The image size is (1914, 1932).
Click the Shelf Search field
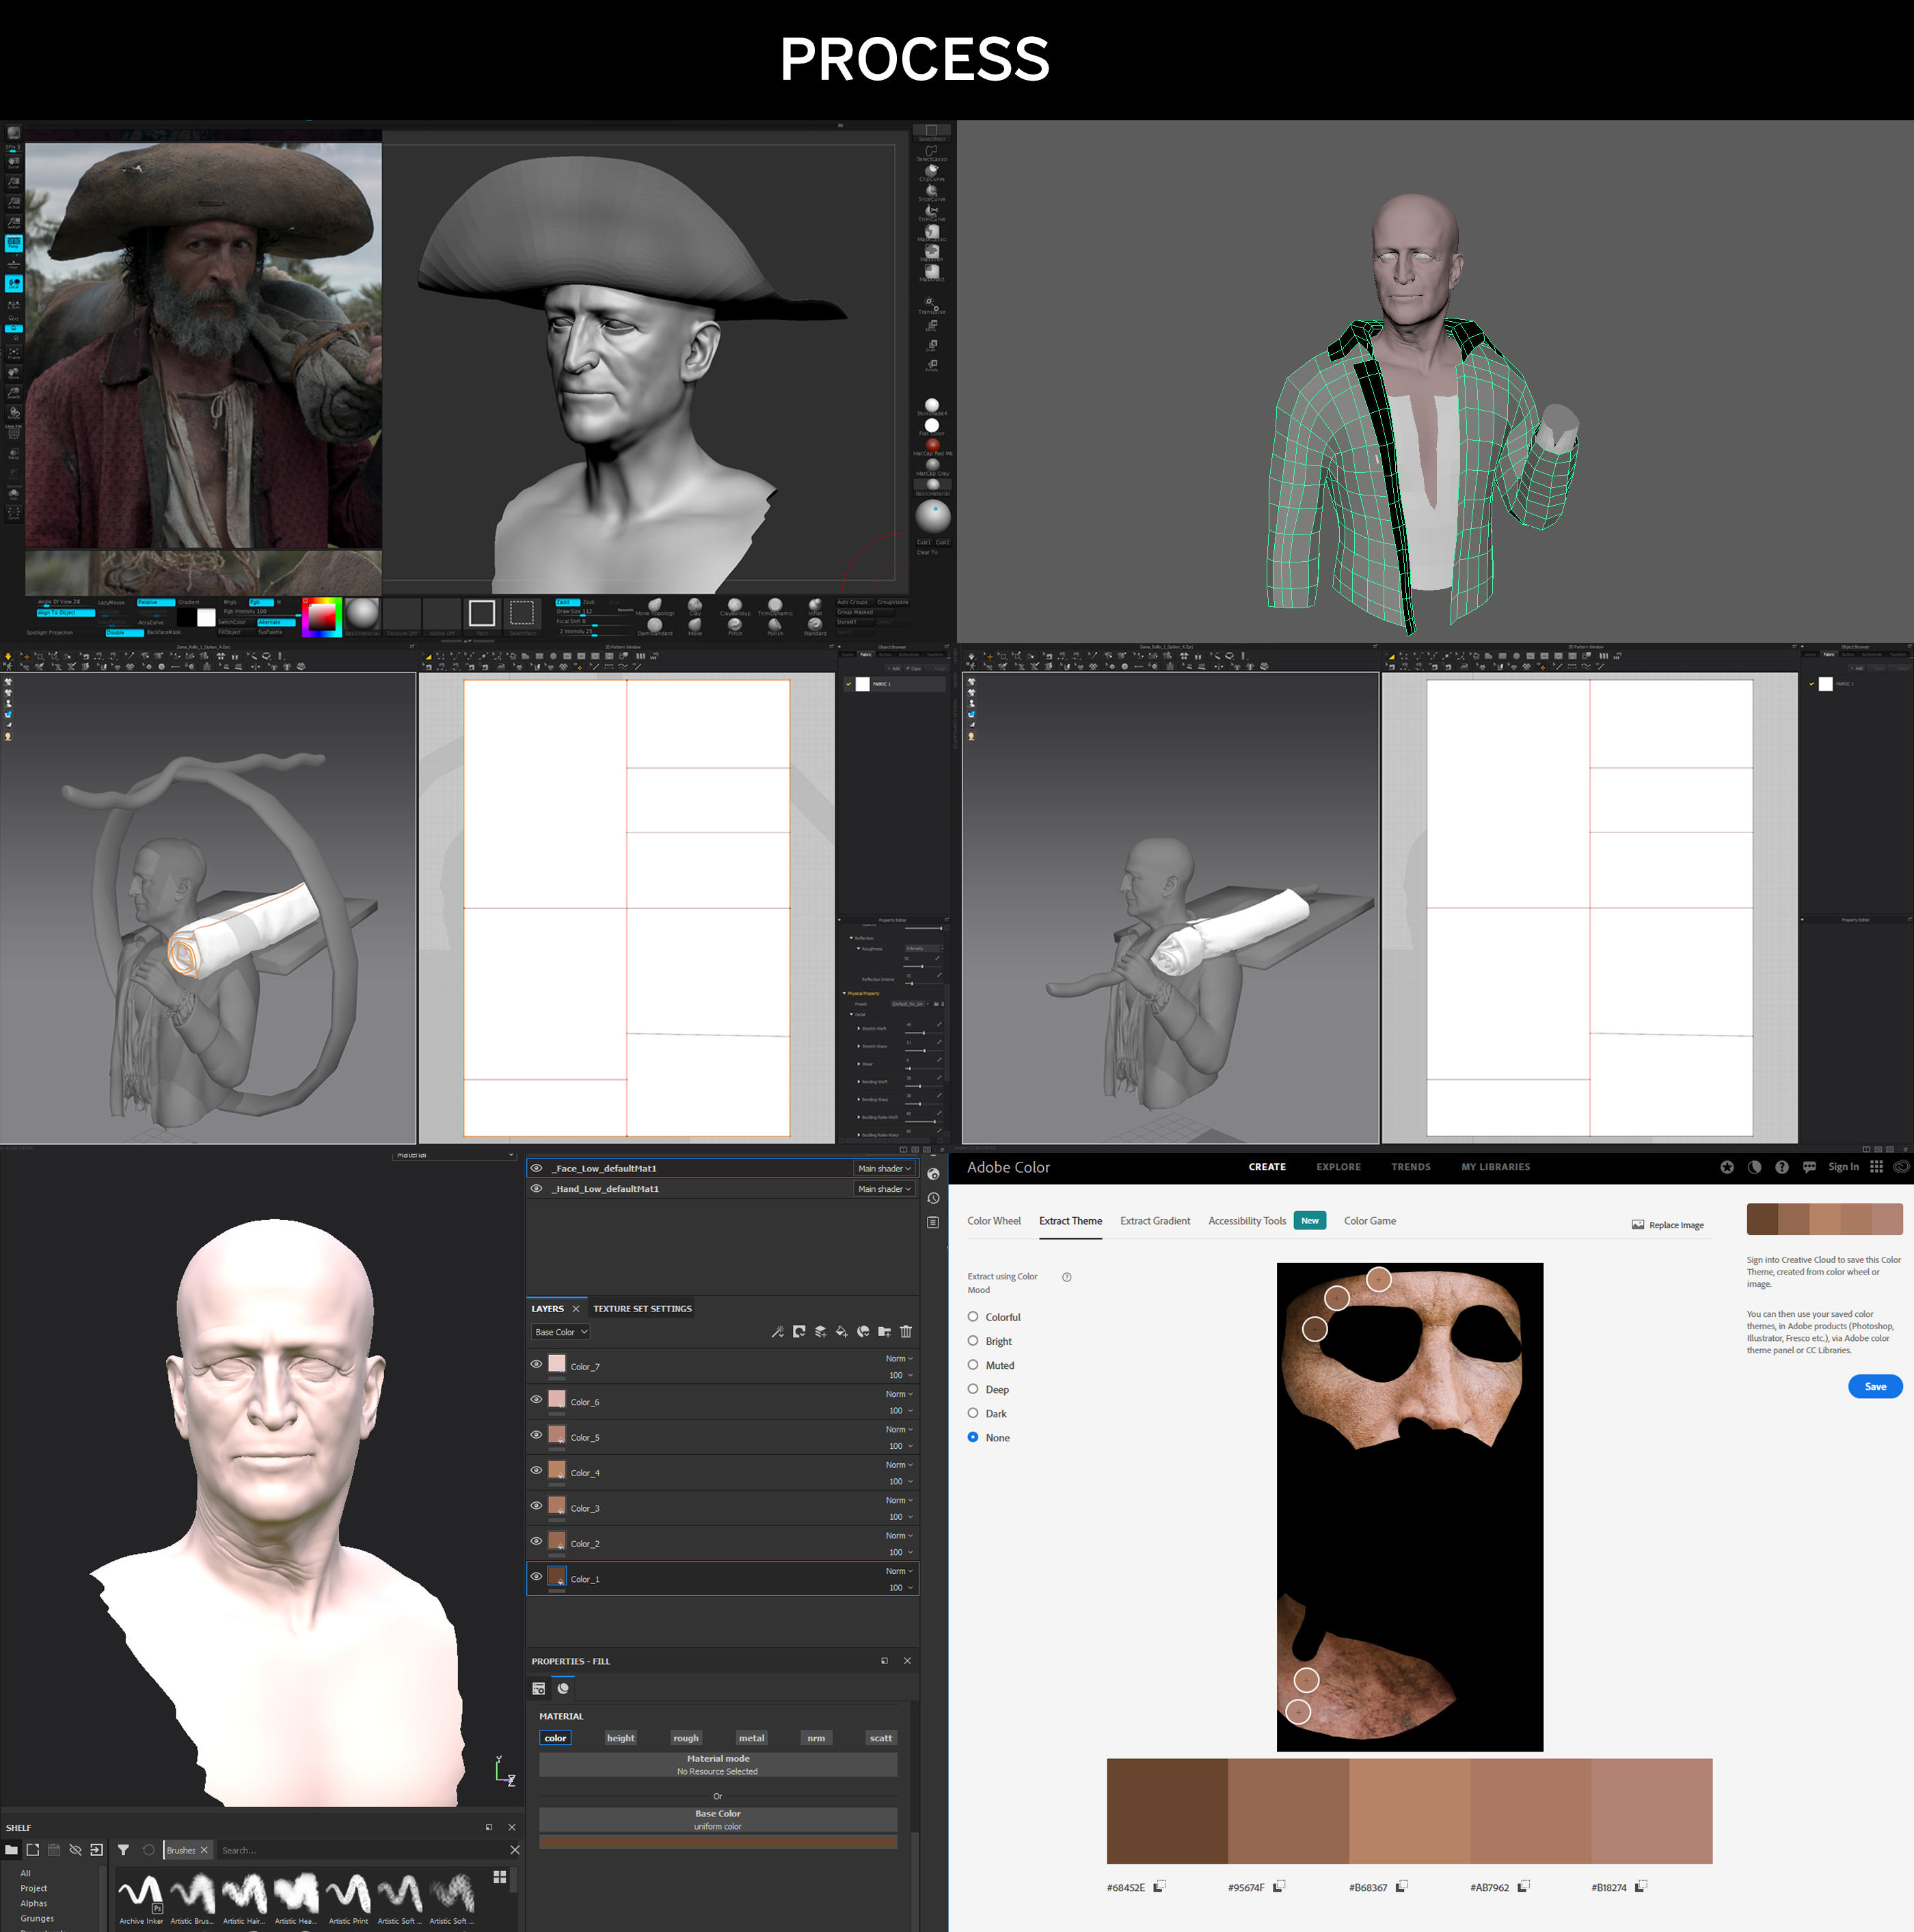click(360, 1850)
